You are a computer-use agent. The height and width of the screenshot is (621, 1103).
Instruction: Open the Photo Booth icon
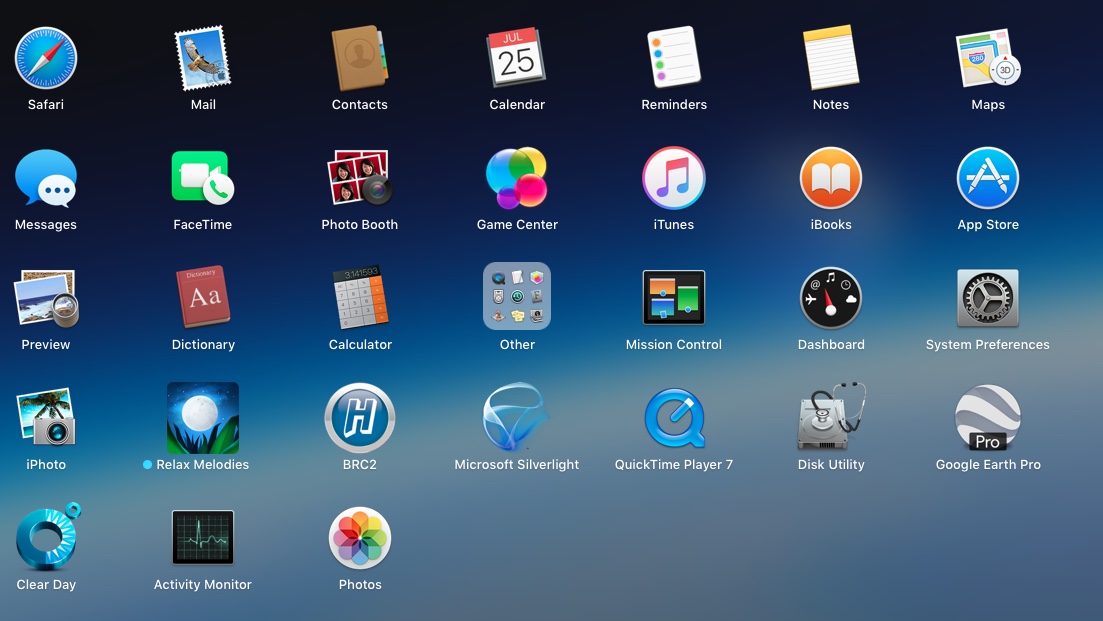[359, 178]
